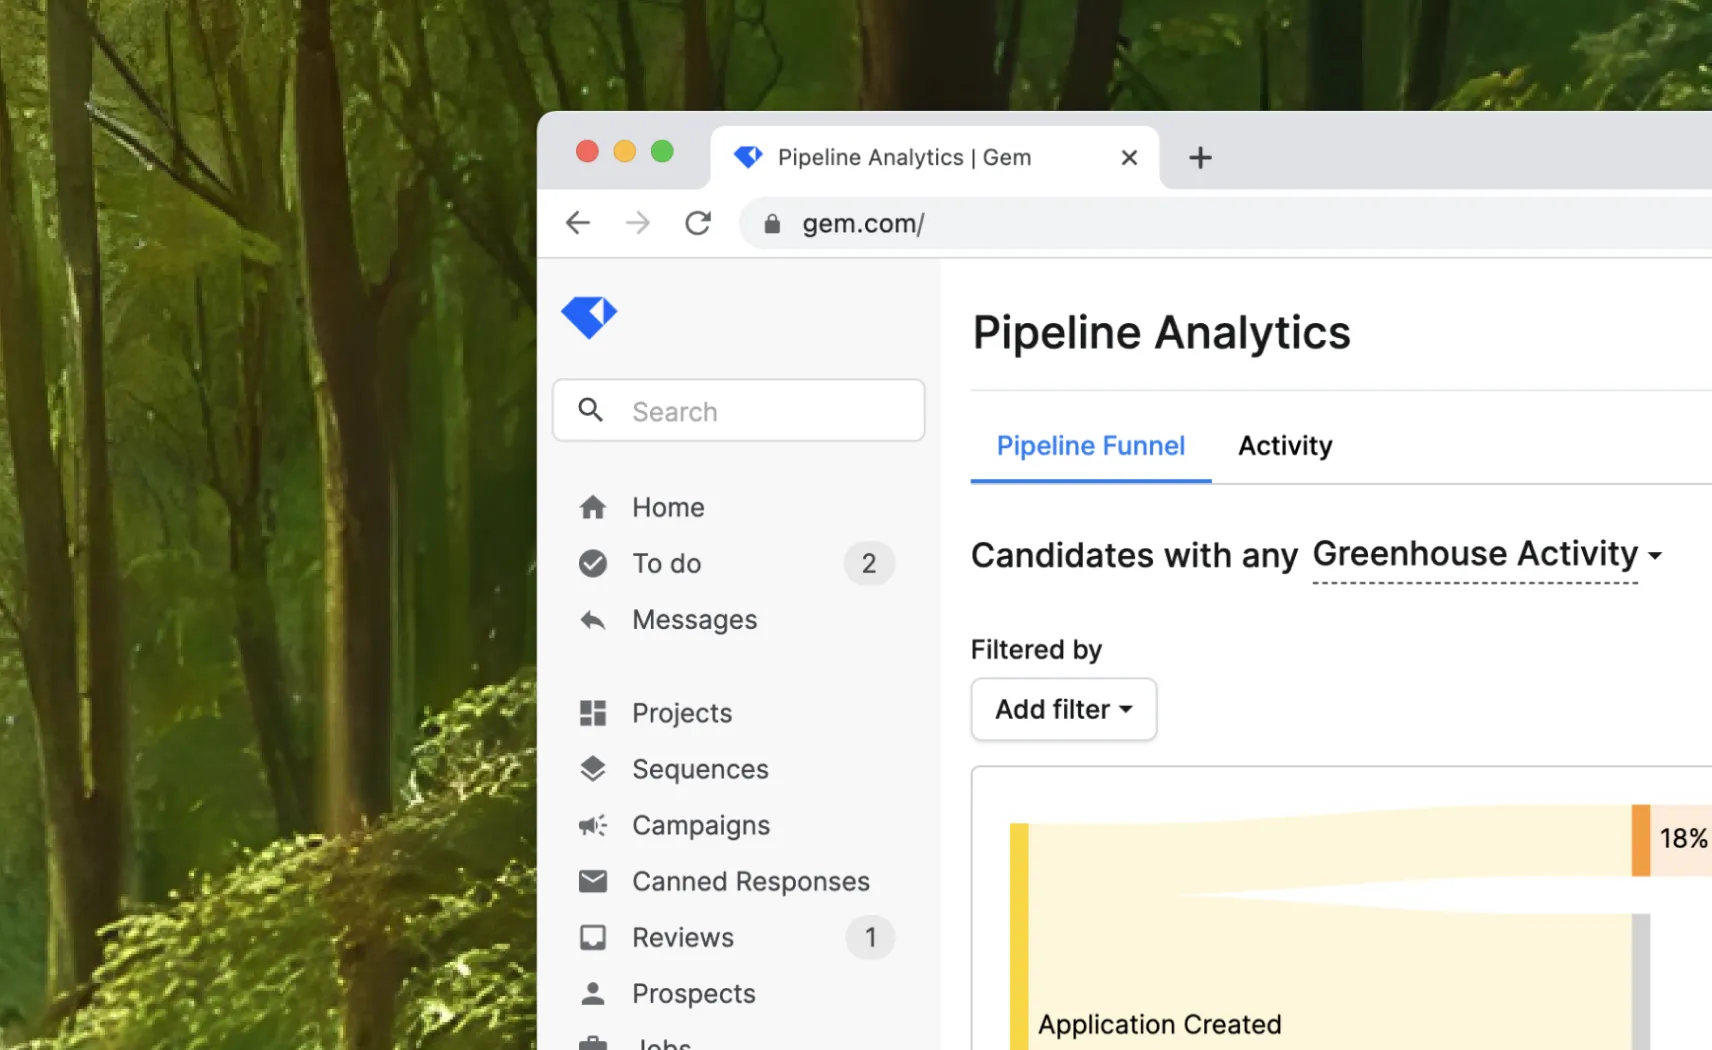Click the 18% funnel value
Image resolution: width=1712 pixels, height=1050 pixels.
pyautogui.click(x=1684, y=838)
